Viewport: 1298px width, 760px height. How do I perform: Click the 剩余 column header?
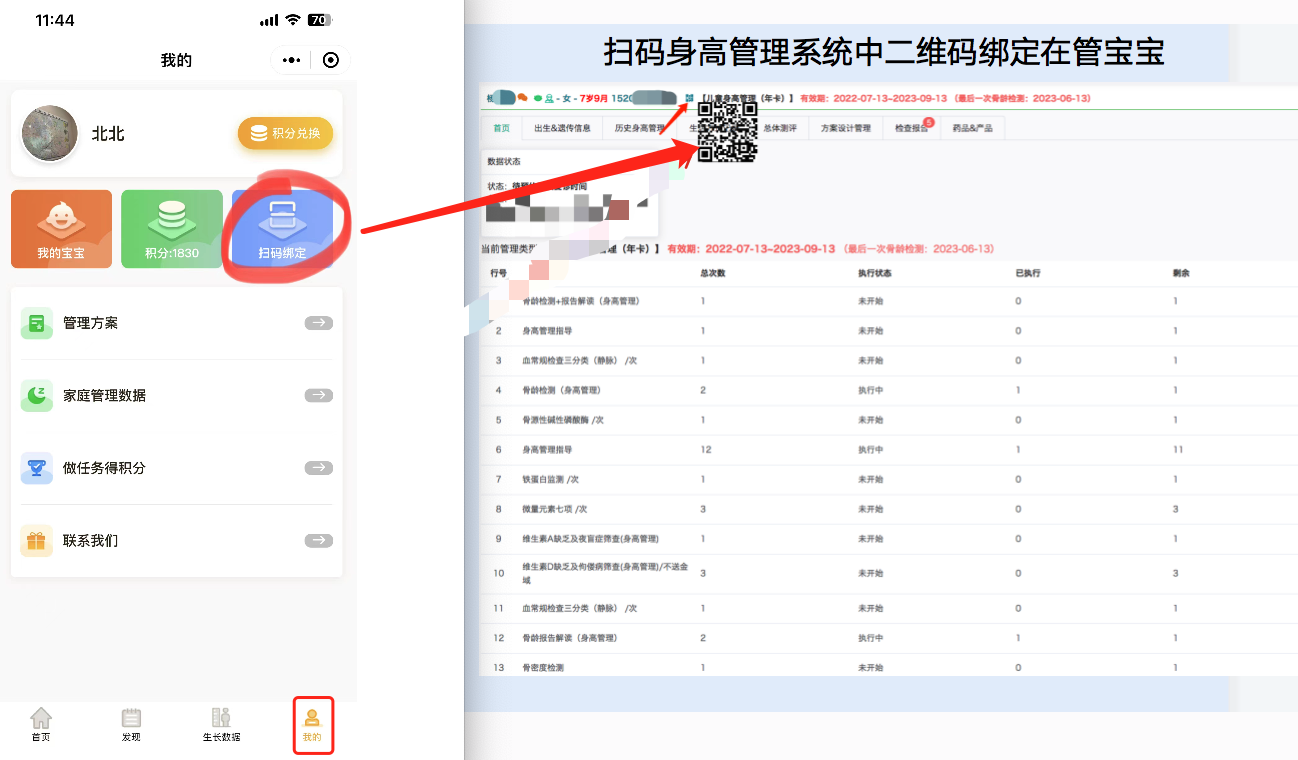pos(1182,272)
